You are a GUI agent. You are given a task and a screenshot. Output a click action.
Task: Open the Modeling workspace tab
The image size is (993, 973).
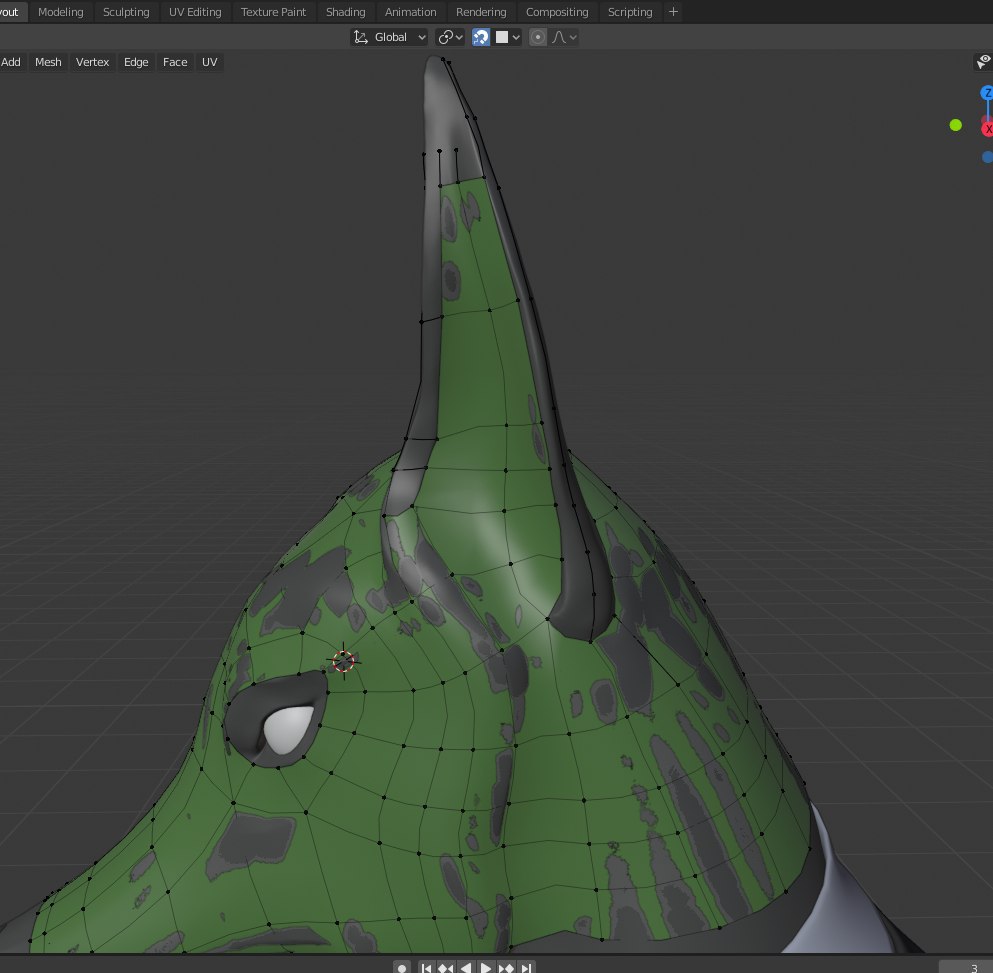[x=60, y=11]
